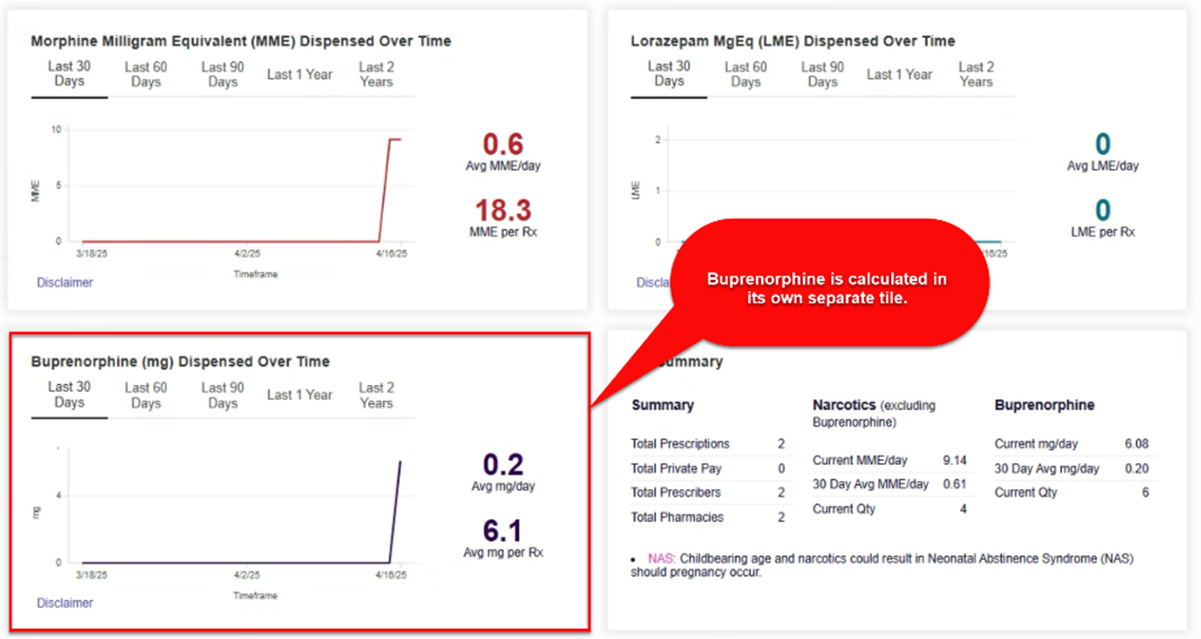The width and height of the screenshot is (1201, 639).
Task: Select Last 60 Days tab in MME tile
Action: (146, 74)
